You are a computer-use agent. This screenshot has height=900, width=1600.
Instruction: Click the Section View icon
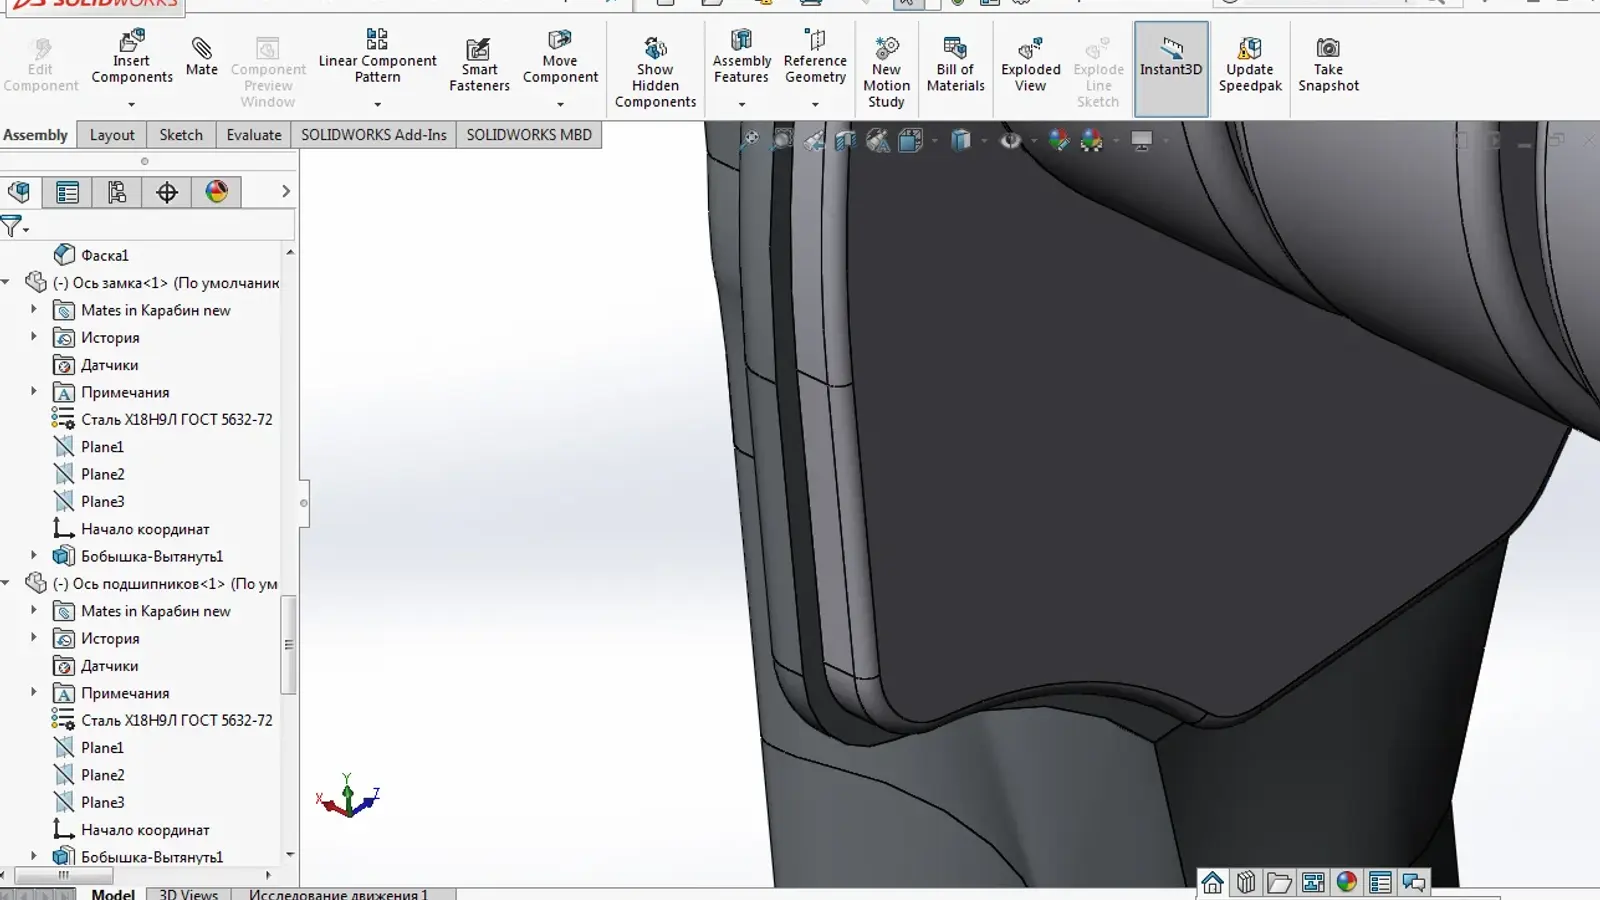tap(845, 141)
